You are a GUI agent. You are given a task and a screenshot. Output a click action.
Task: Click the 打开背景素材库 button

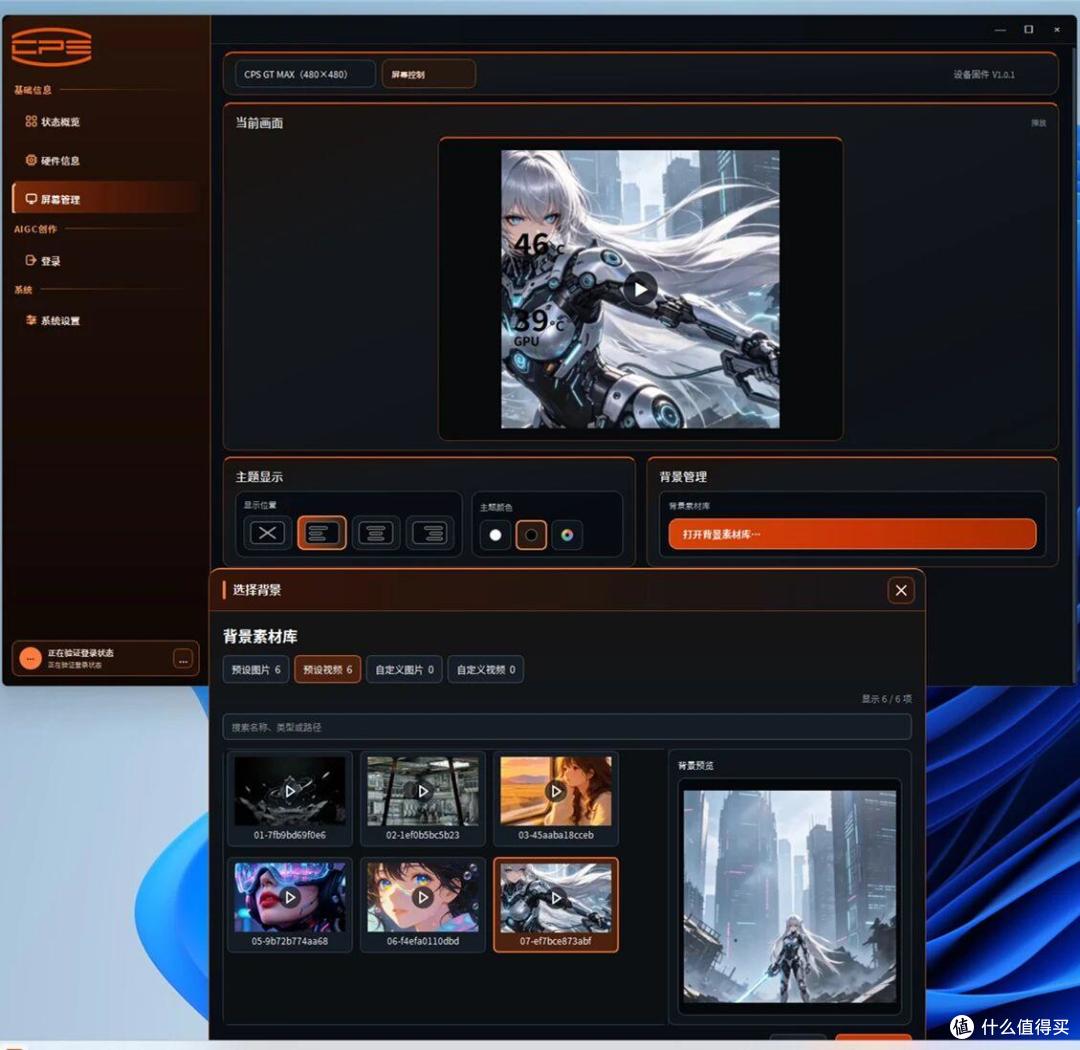(852, 534)
